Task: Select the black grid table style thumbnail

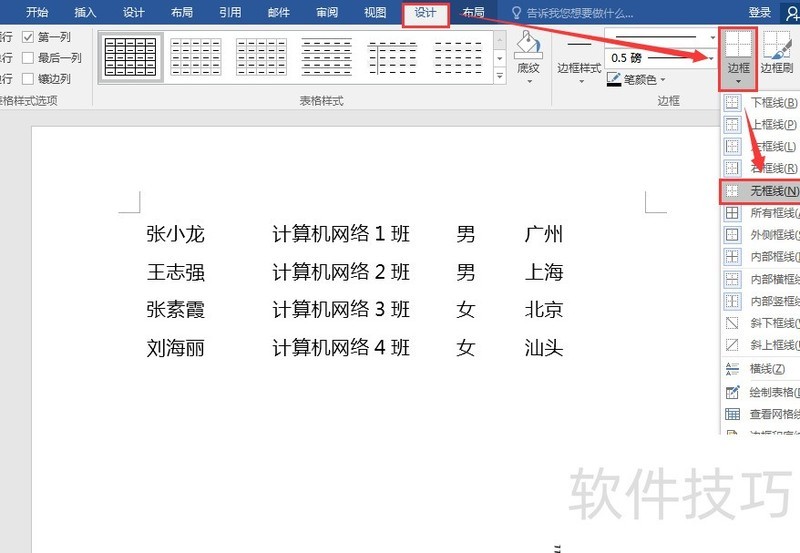Action: point(131,57)
